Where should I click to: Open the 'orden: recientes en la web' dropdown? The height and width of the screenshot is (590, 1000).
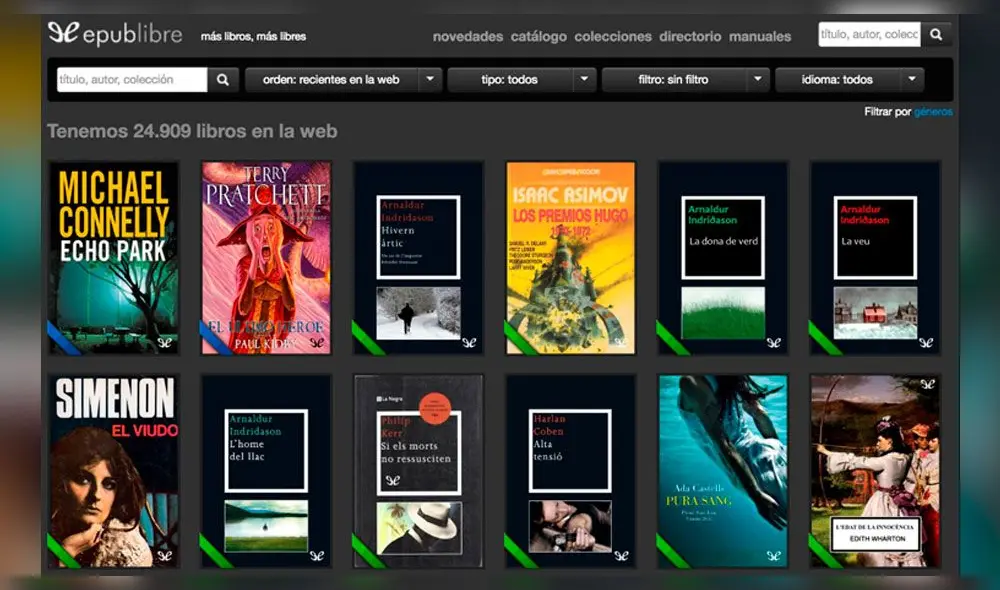coord(340,79)
